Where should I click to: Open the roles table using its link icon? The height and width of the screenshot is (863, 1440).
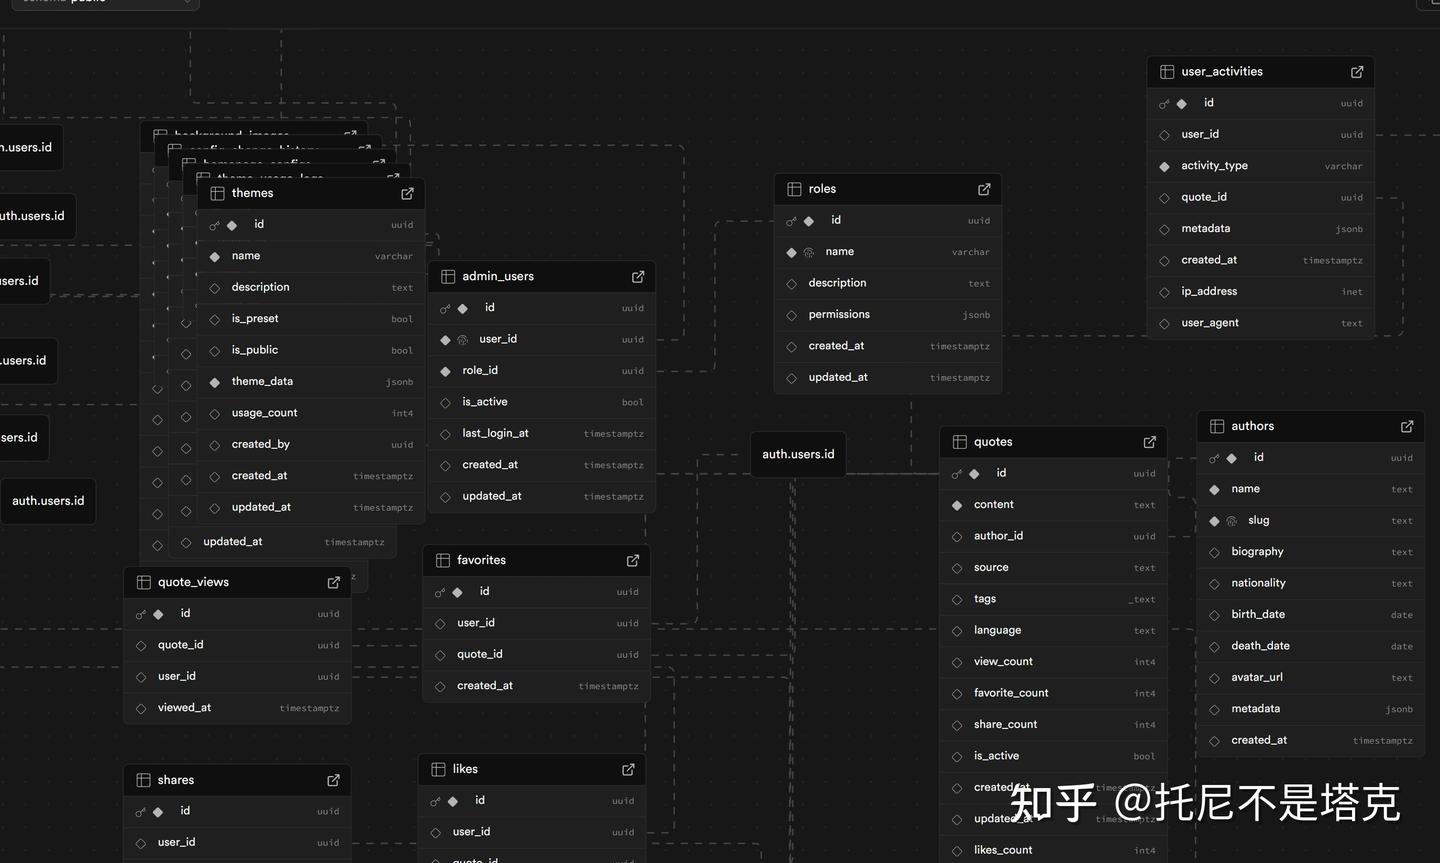coord(984,189)
